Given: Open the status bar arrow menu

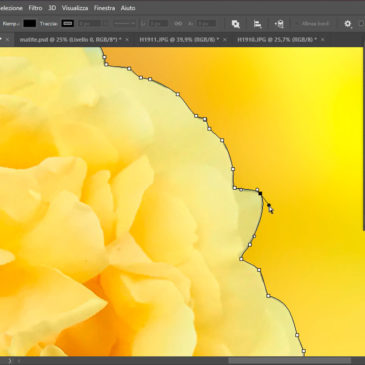Looking at the screenshot, I should pos(9,361).
